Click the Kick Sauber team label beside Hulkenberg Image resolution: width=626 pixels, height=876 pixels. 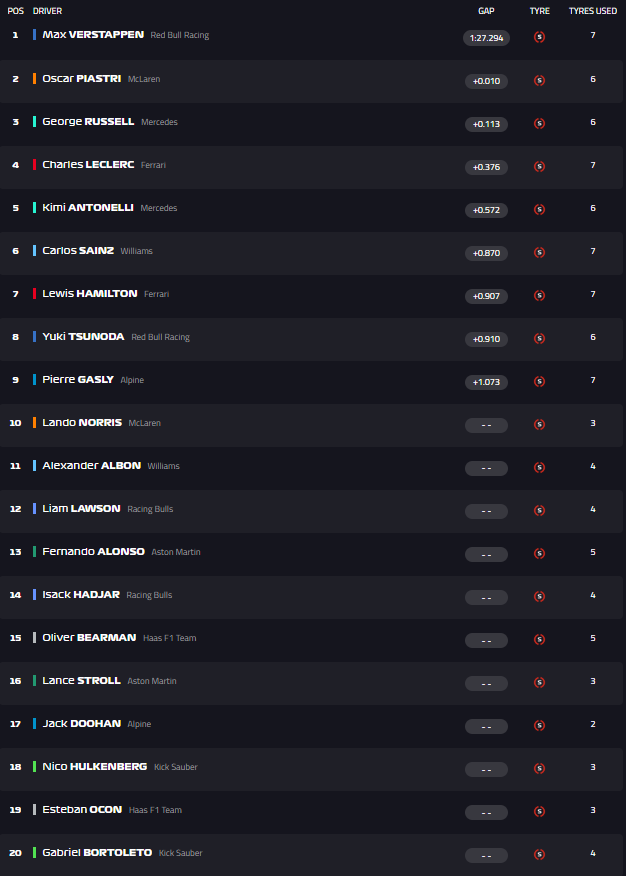coord(176,767)
